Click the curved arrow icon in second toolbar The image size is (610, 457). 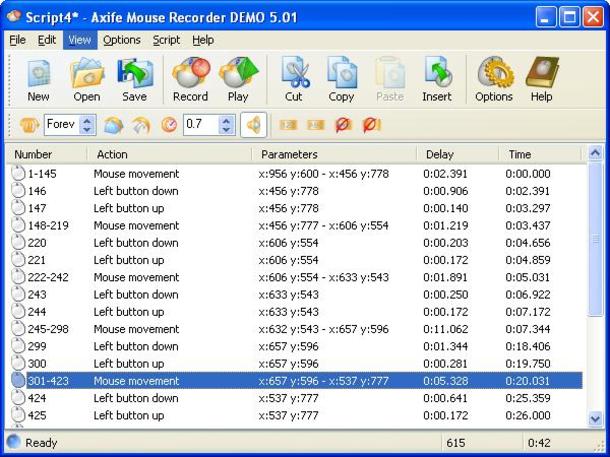(x=142, y=125)
